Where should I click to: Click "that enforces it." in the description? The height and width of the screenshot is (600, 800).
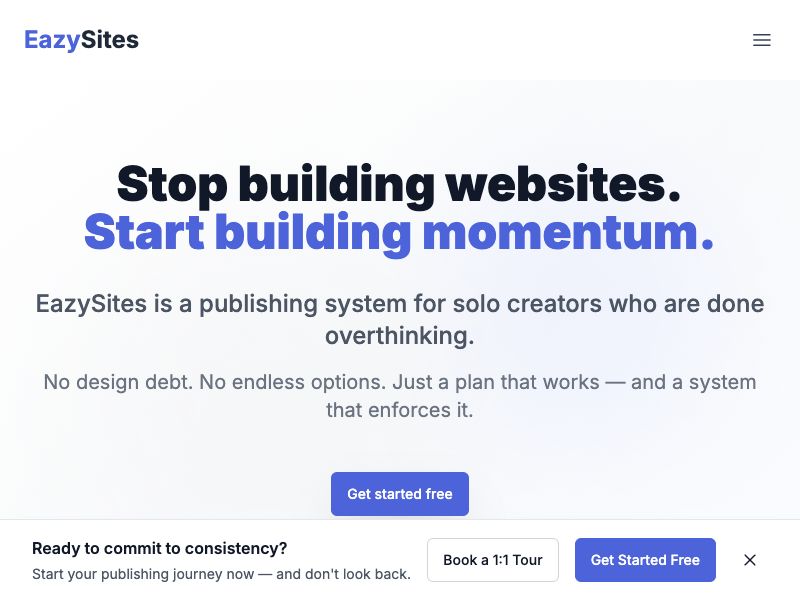[399, 410]
